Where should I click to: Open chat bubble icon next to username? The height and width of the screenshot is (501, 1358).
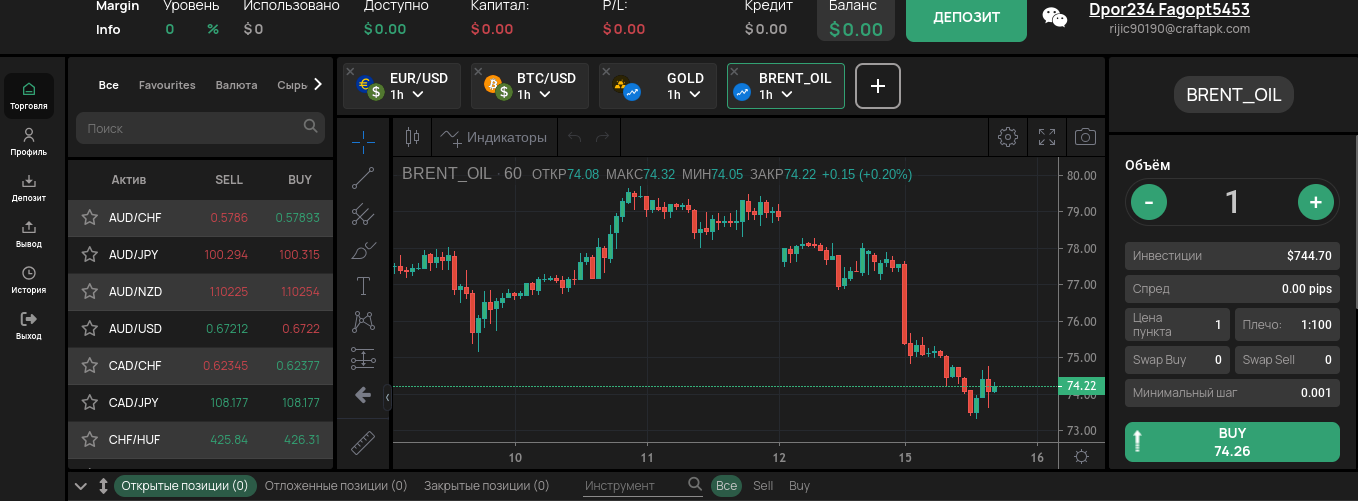click(x=1055, y=17)
